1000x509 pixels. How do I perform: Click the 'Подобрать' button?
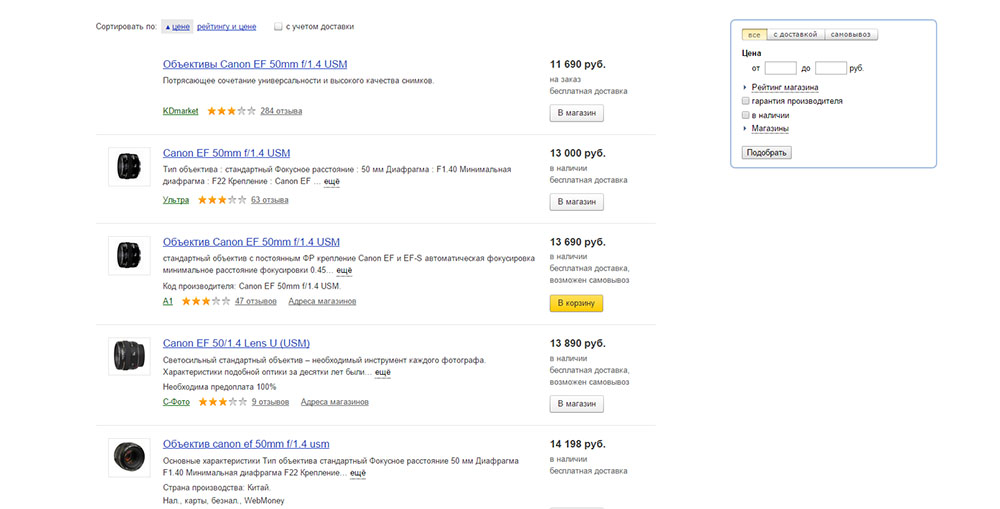coord(767,152)
